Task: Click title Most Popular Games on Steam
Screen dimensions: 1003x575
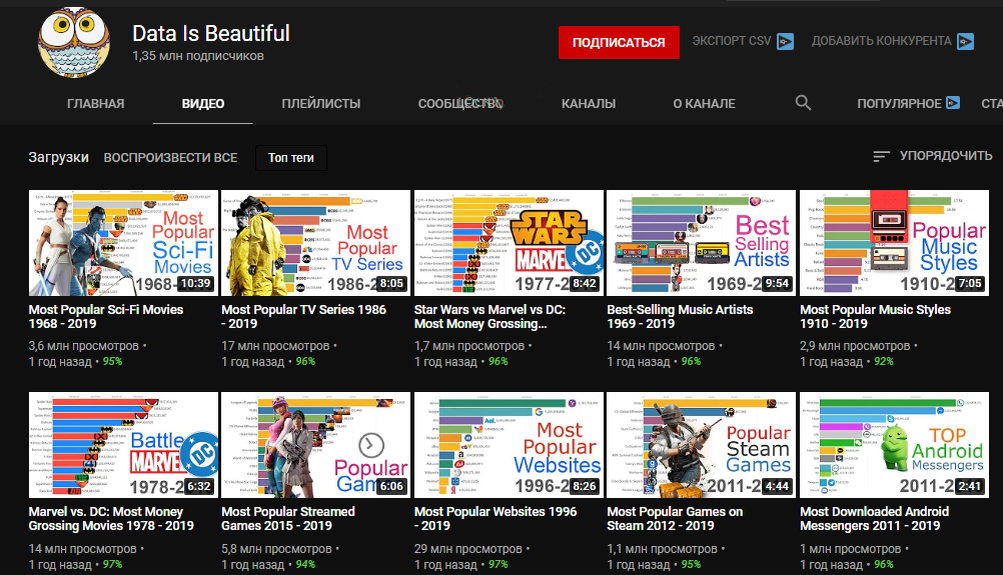Action: [x=675, y=519]
